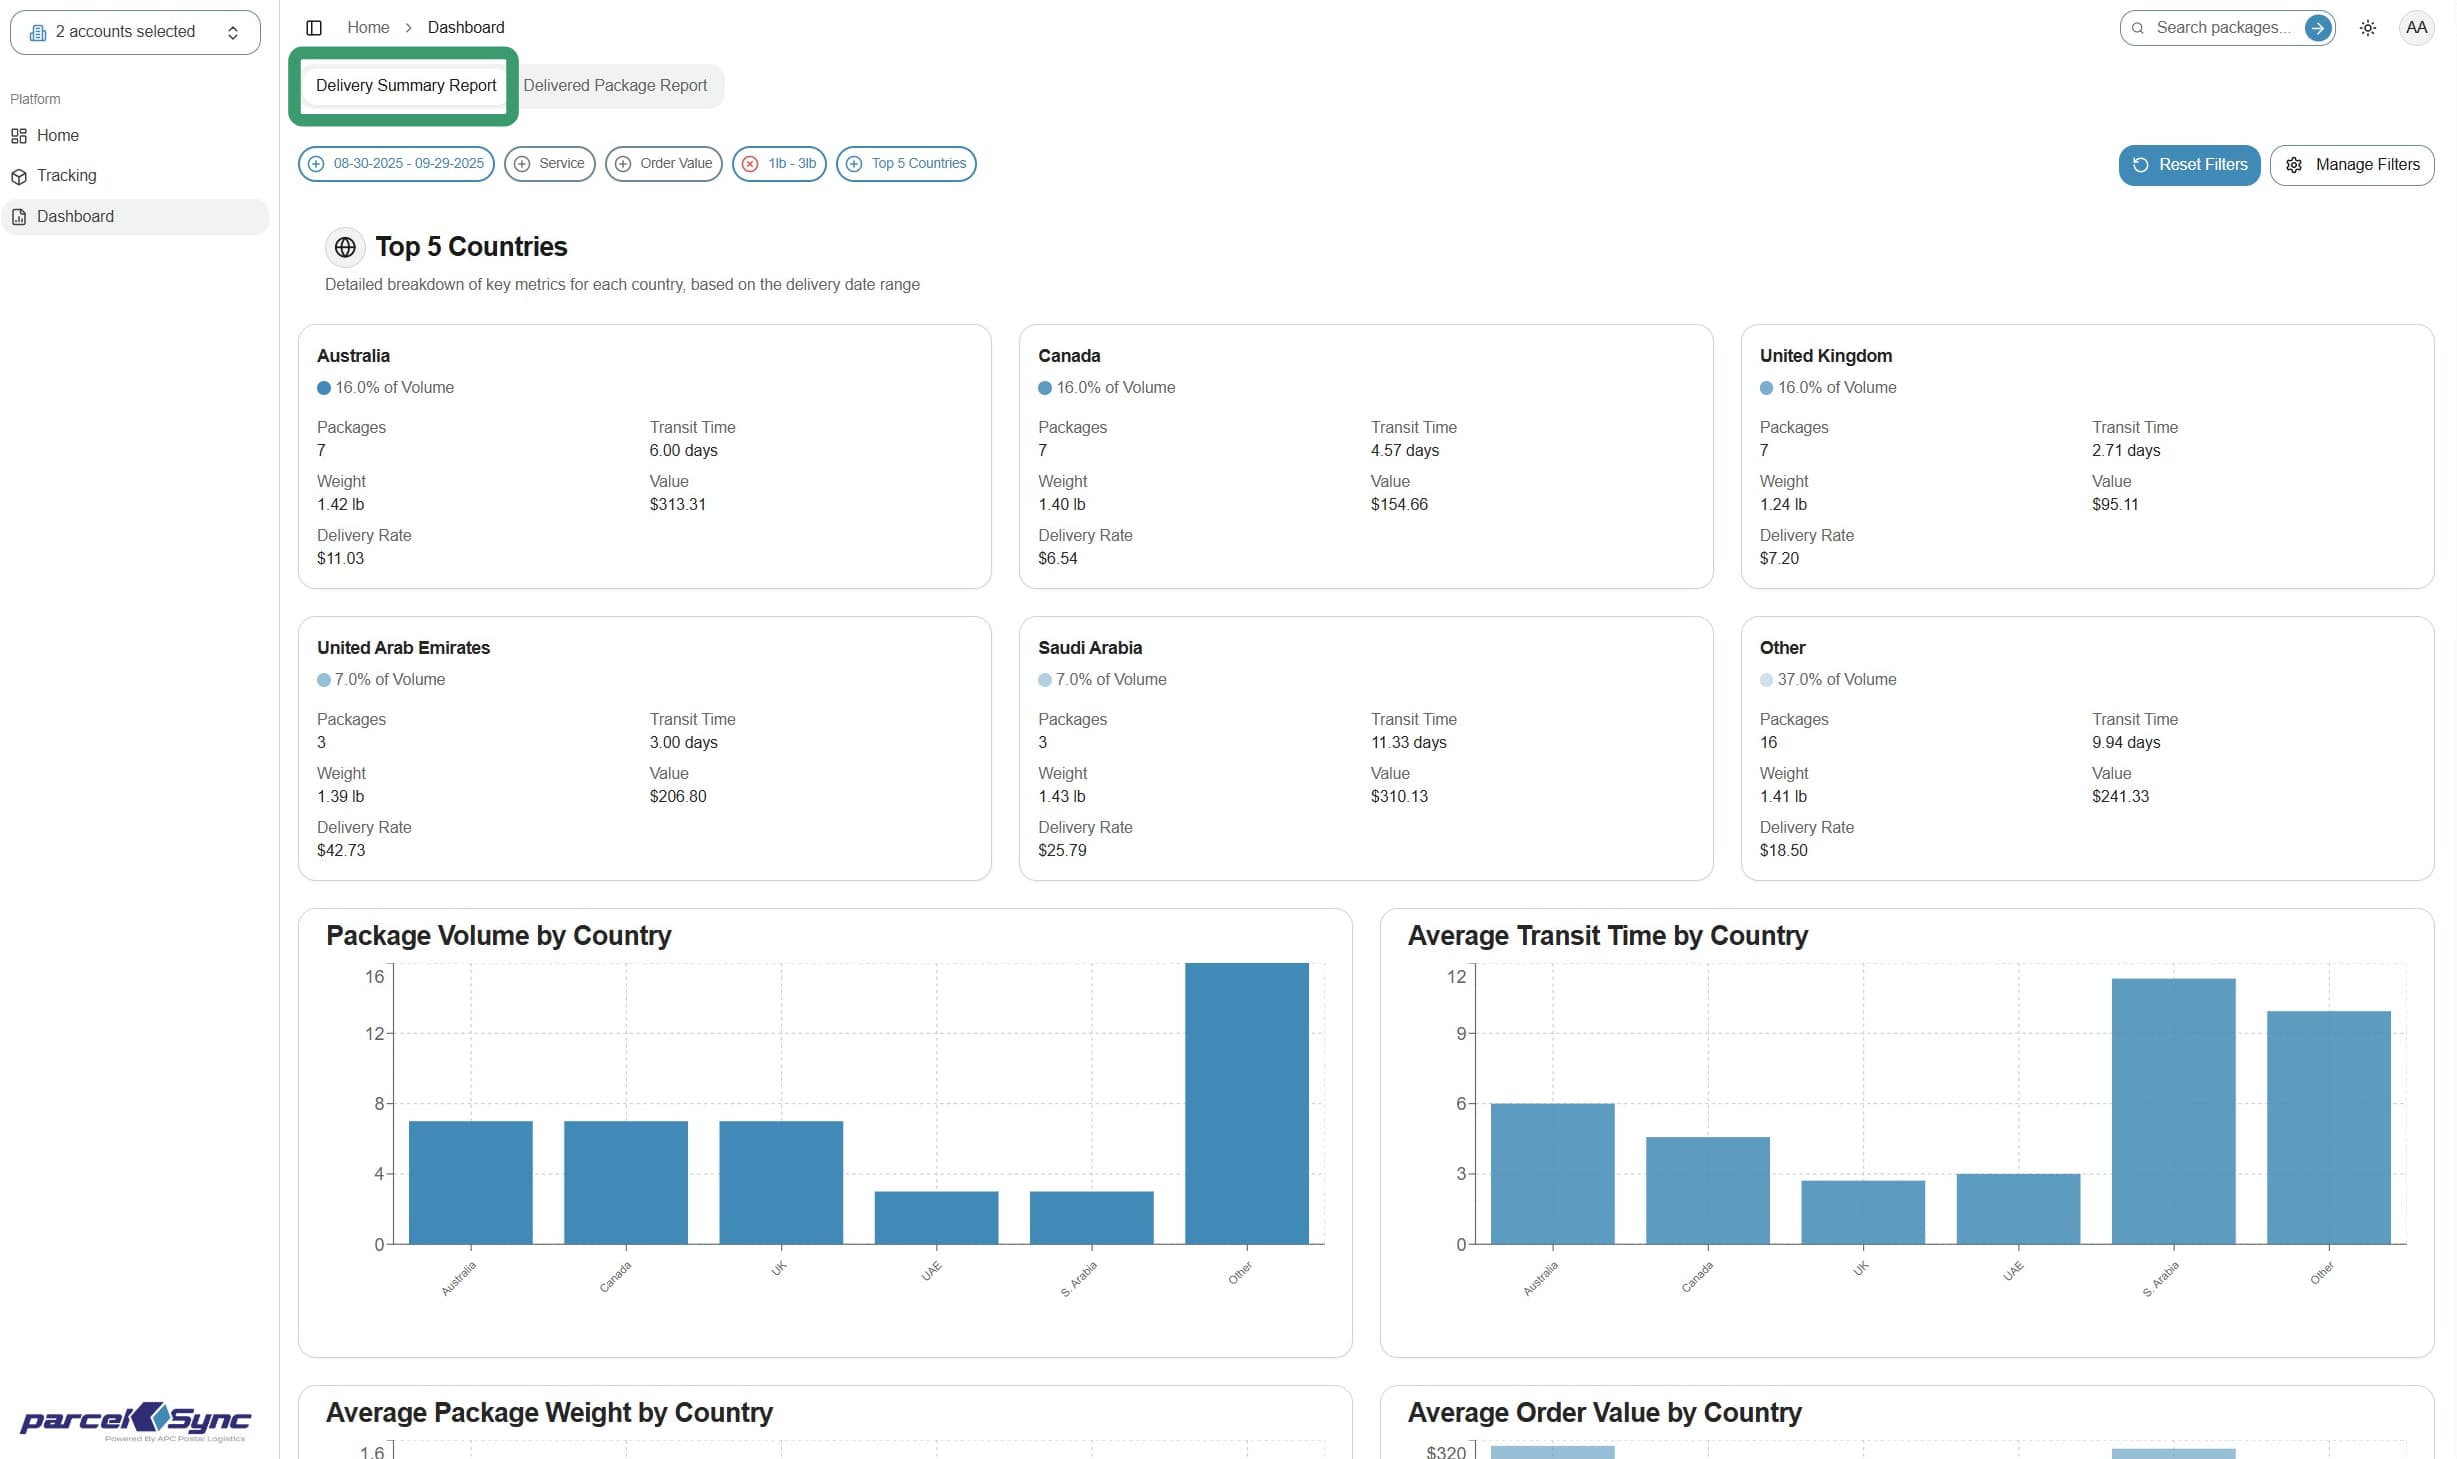Open the Service filter chip
This screenshot has width=2457, height=1459.
pos(550,164)
